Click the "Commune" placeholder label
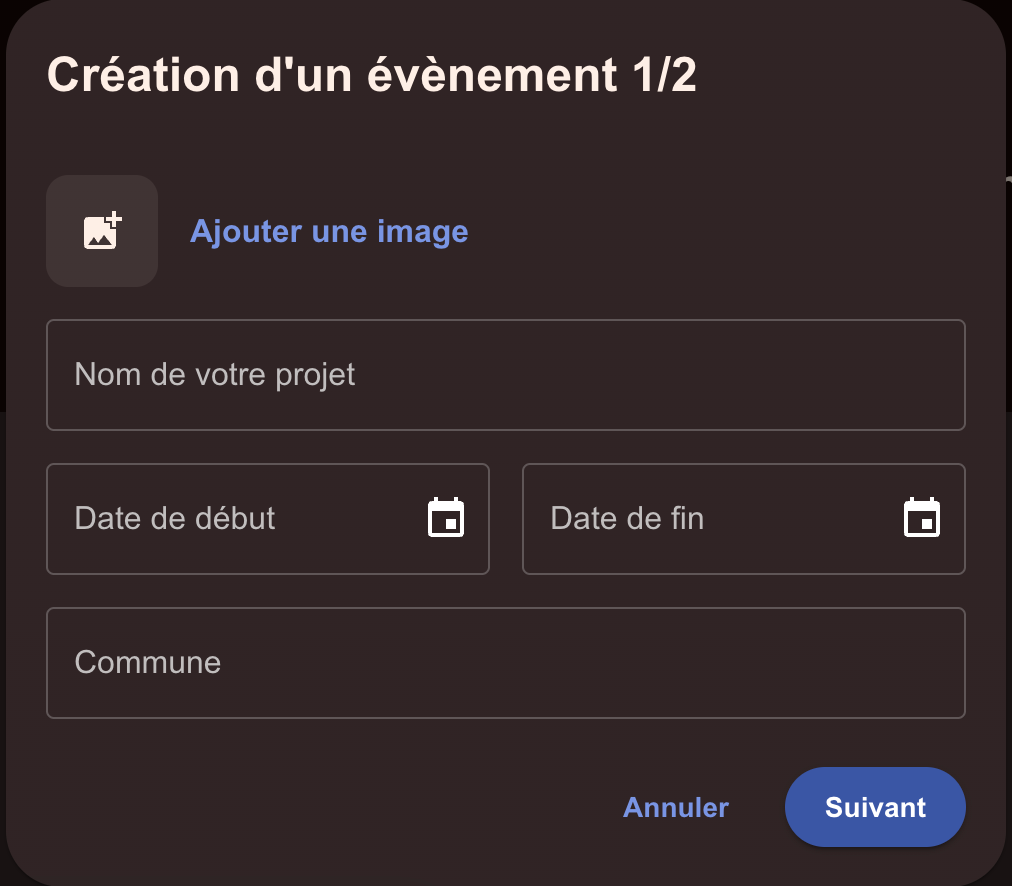This screenshot has height=886, width=1012. (x=148, y=663)
